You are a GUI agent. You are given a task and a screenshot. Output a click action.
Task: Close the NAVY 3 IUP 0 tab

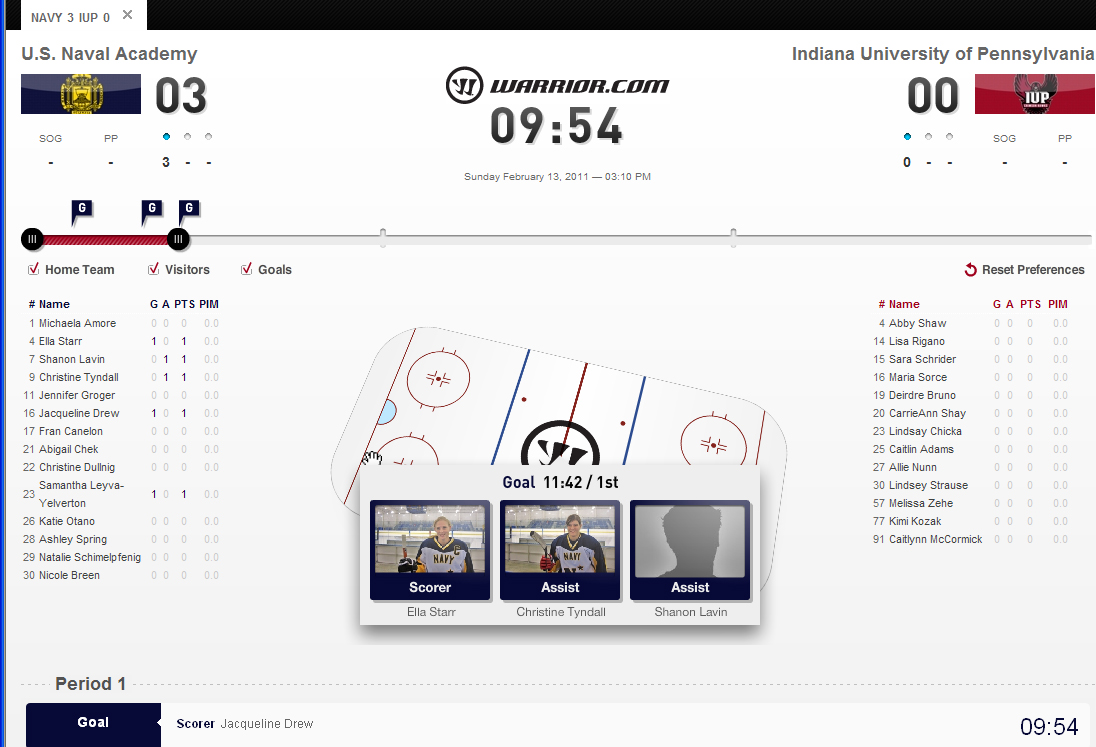(127, 15)
